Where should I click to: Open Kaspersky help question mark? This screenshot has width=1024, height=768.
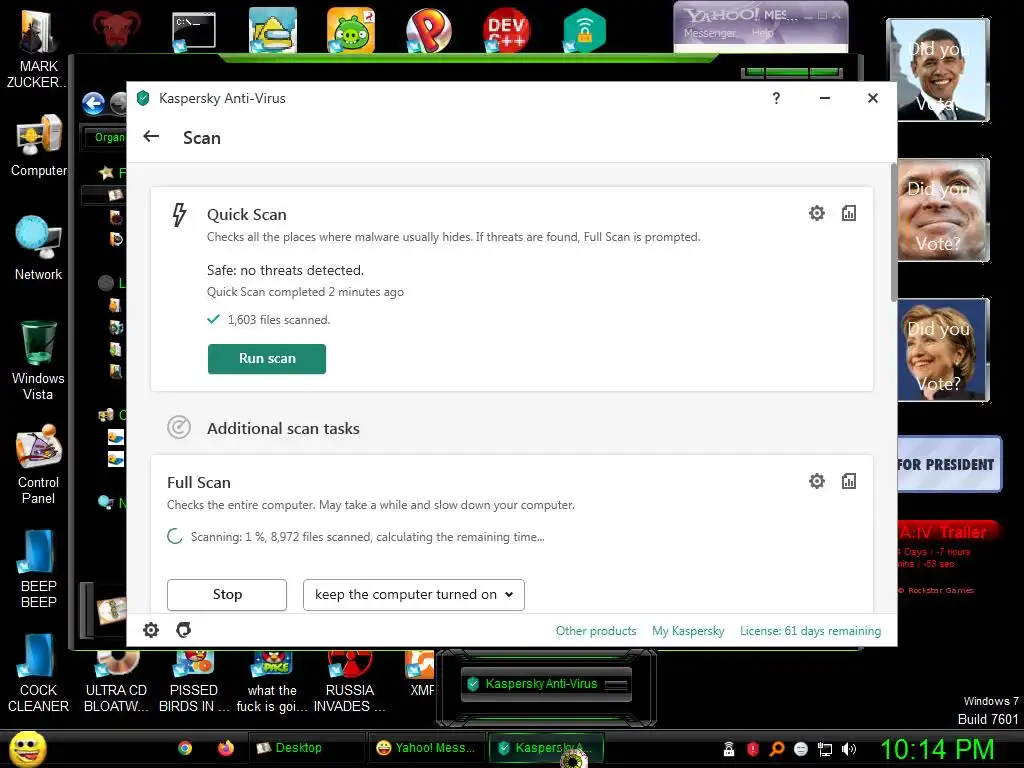(776, 98)
